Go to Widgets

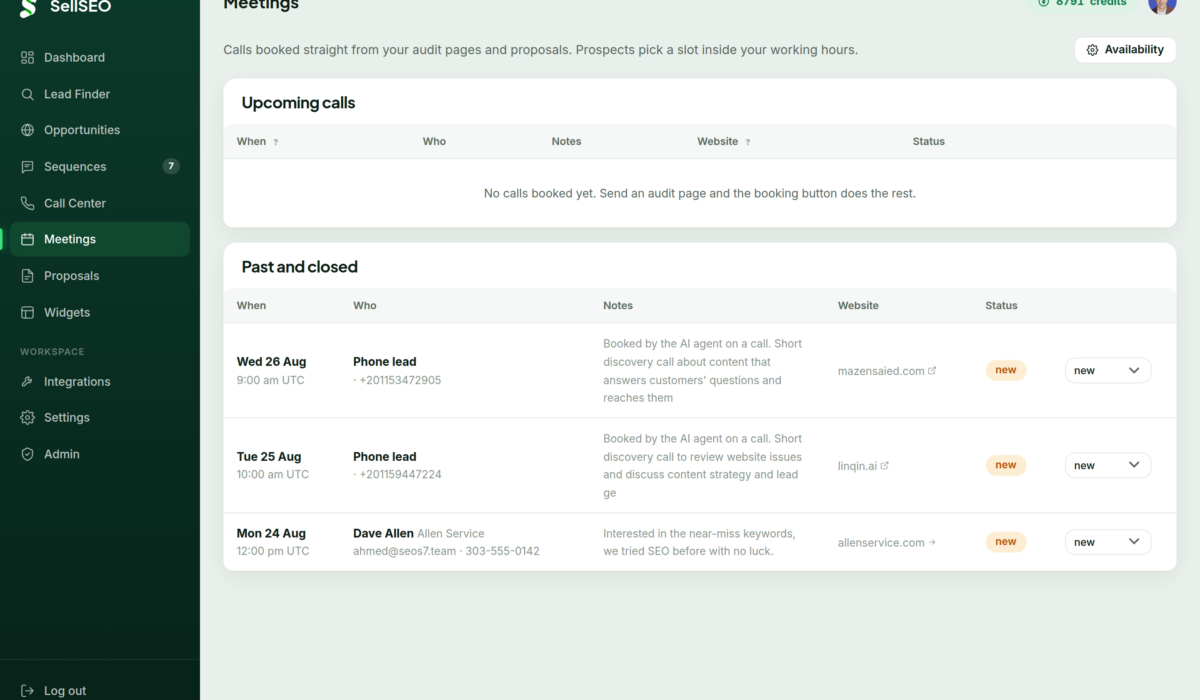point(100,312)
